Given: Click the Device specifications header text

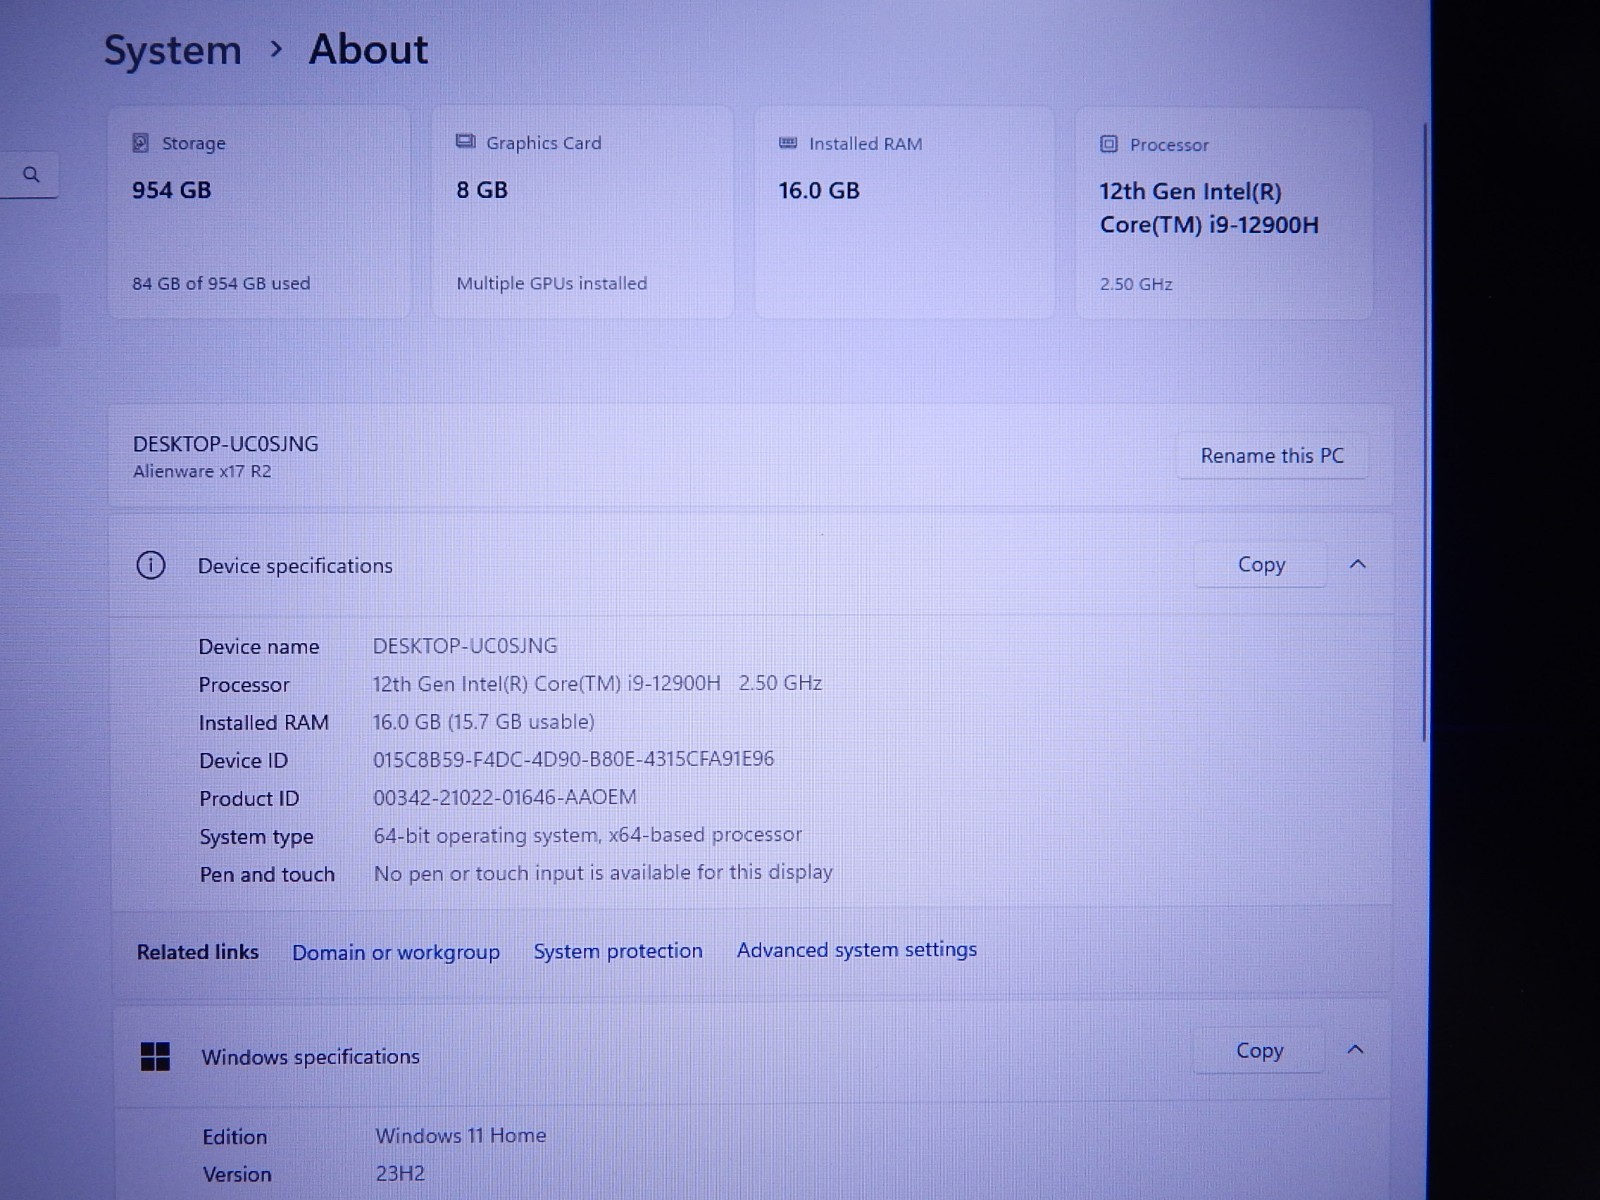Looking at the screenshot, I should (295, 566).
